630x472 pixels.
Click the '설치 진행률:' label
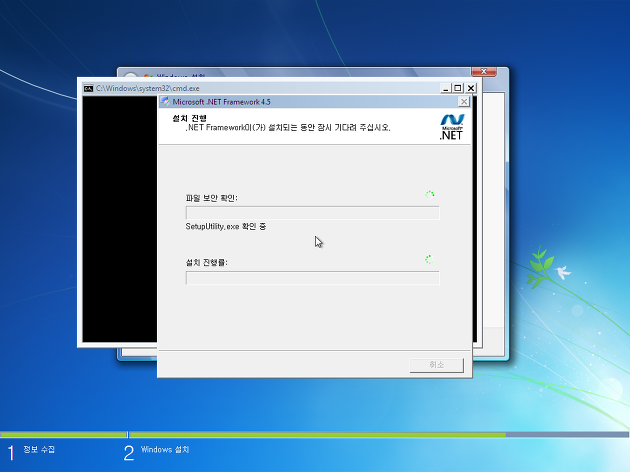207,262
